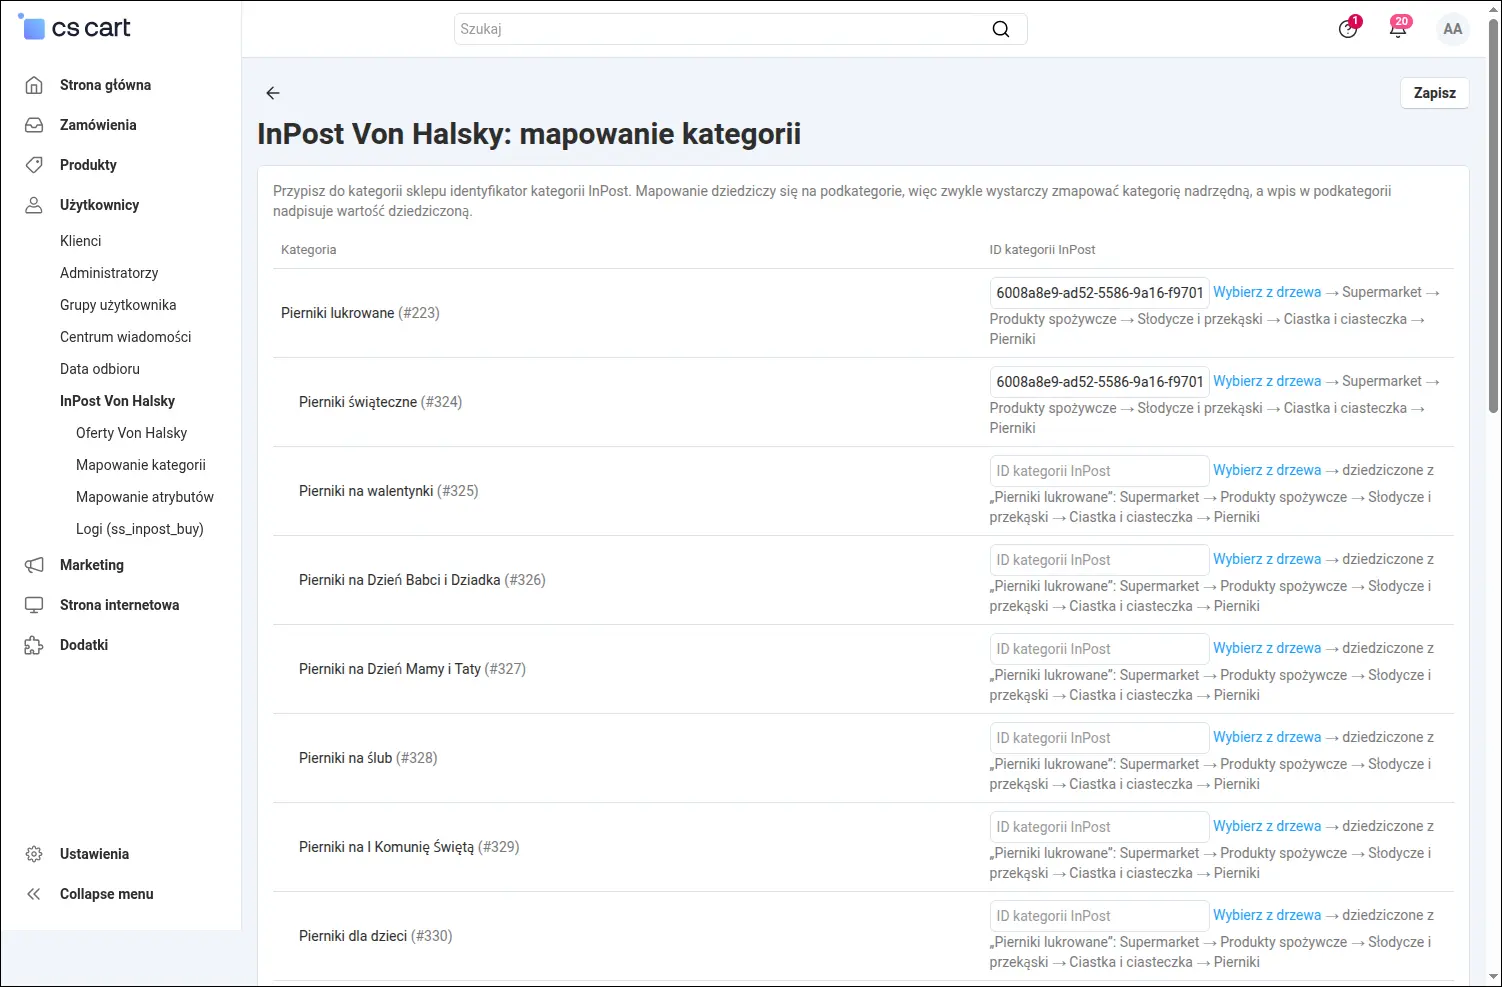Viewport: 1502px width, 987px height.
Task: Click the Zapisz save button
Action: click(1435, 93)
